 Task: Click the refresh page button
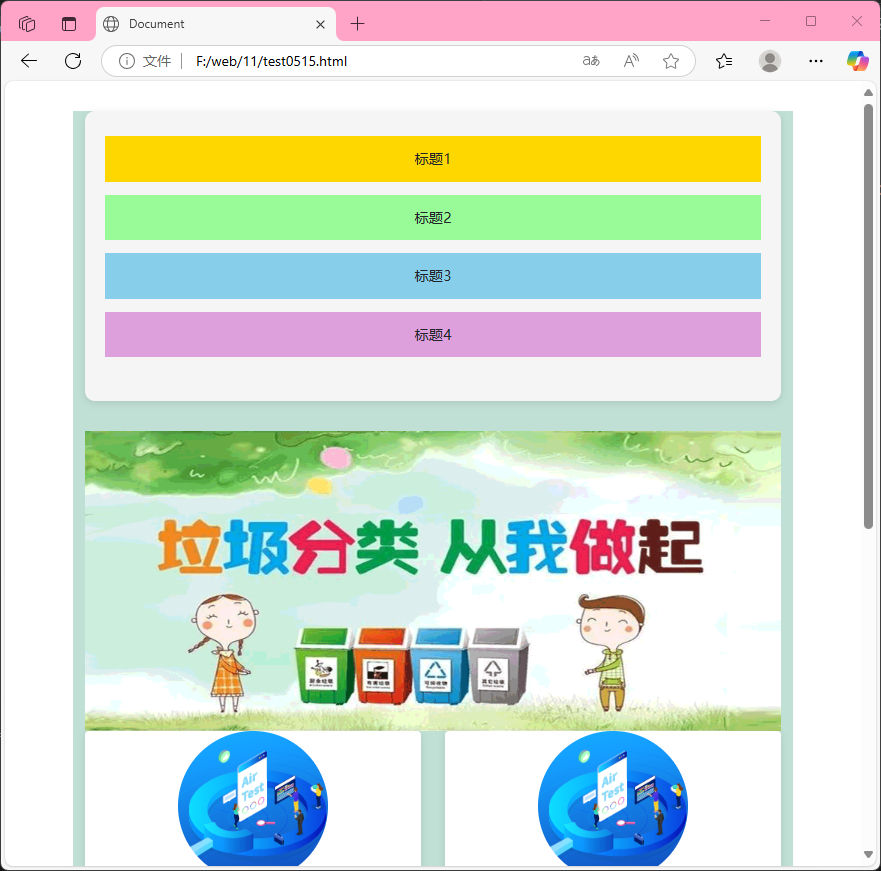click(72, 61)
